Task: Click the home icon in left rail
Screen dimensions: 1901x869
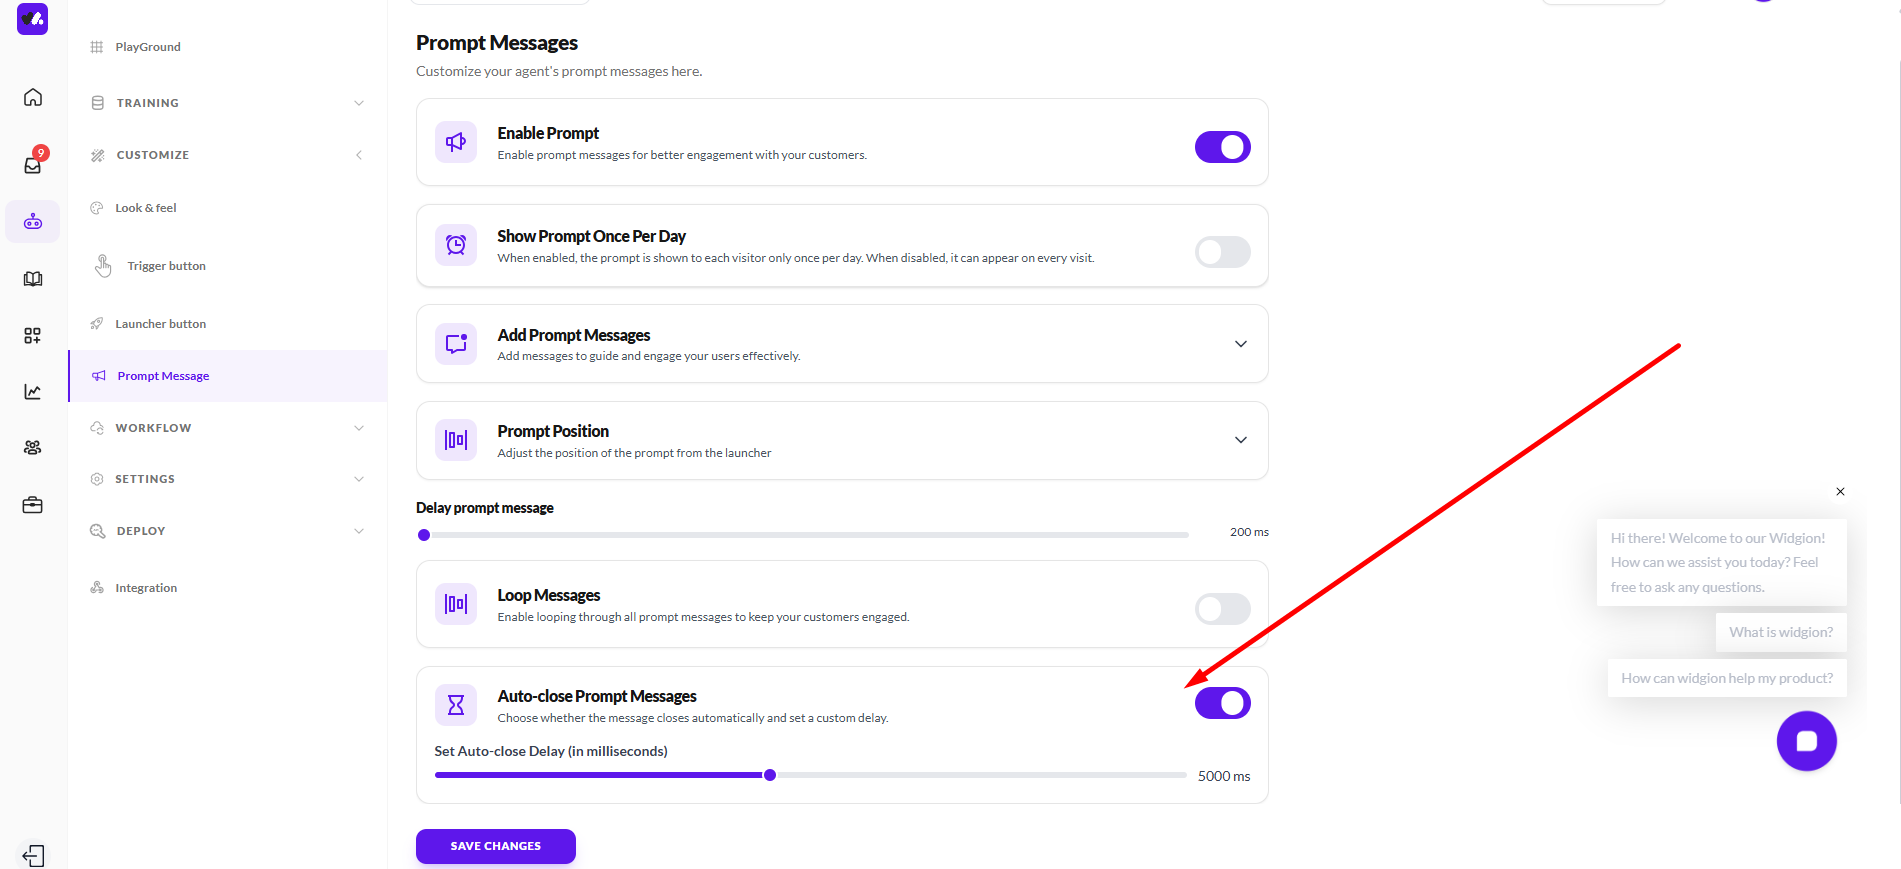Action: click(x=33, y=97)
